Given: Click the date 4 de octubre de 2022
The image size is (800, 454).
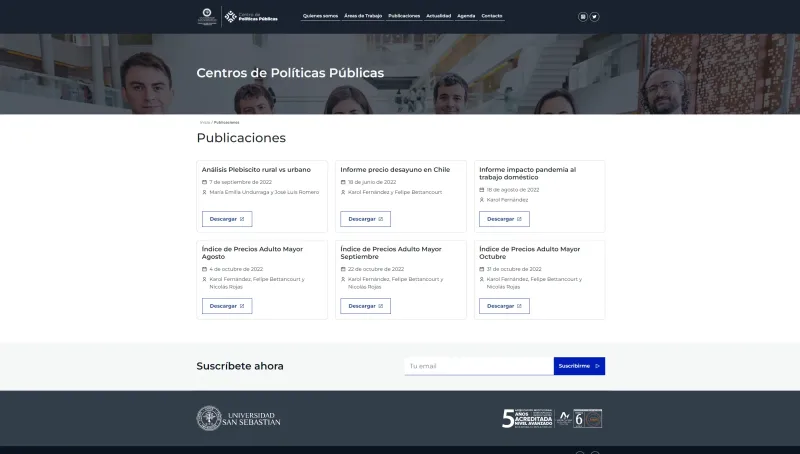Looking at the screenshot, I should point(236,269).
